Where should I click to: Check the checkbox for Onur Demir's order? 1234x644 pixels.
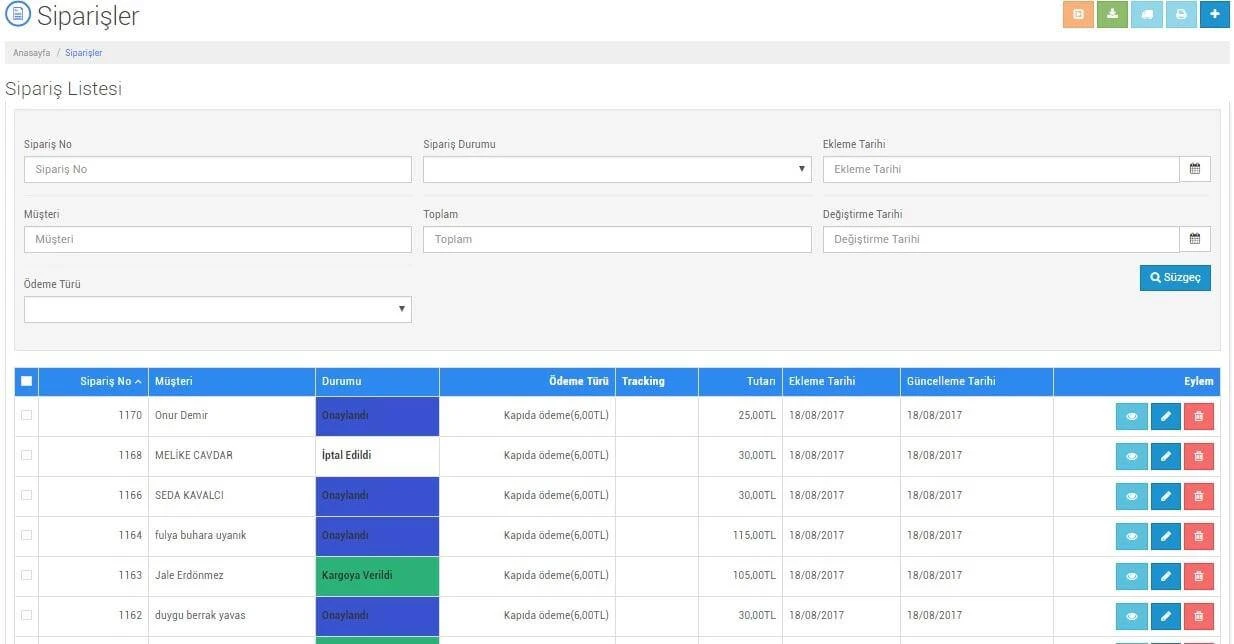tap(26, 415)
